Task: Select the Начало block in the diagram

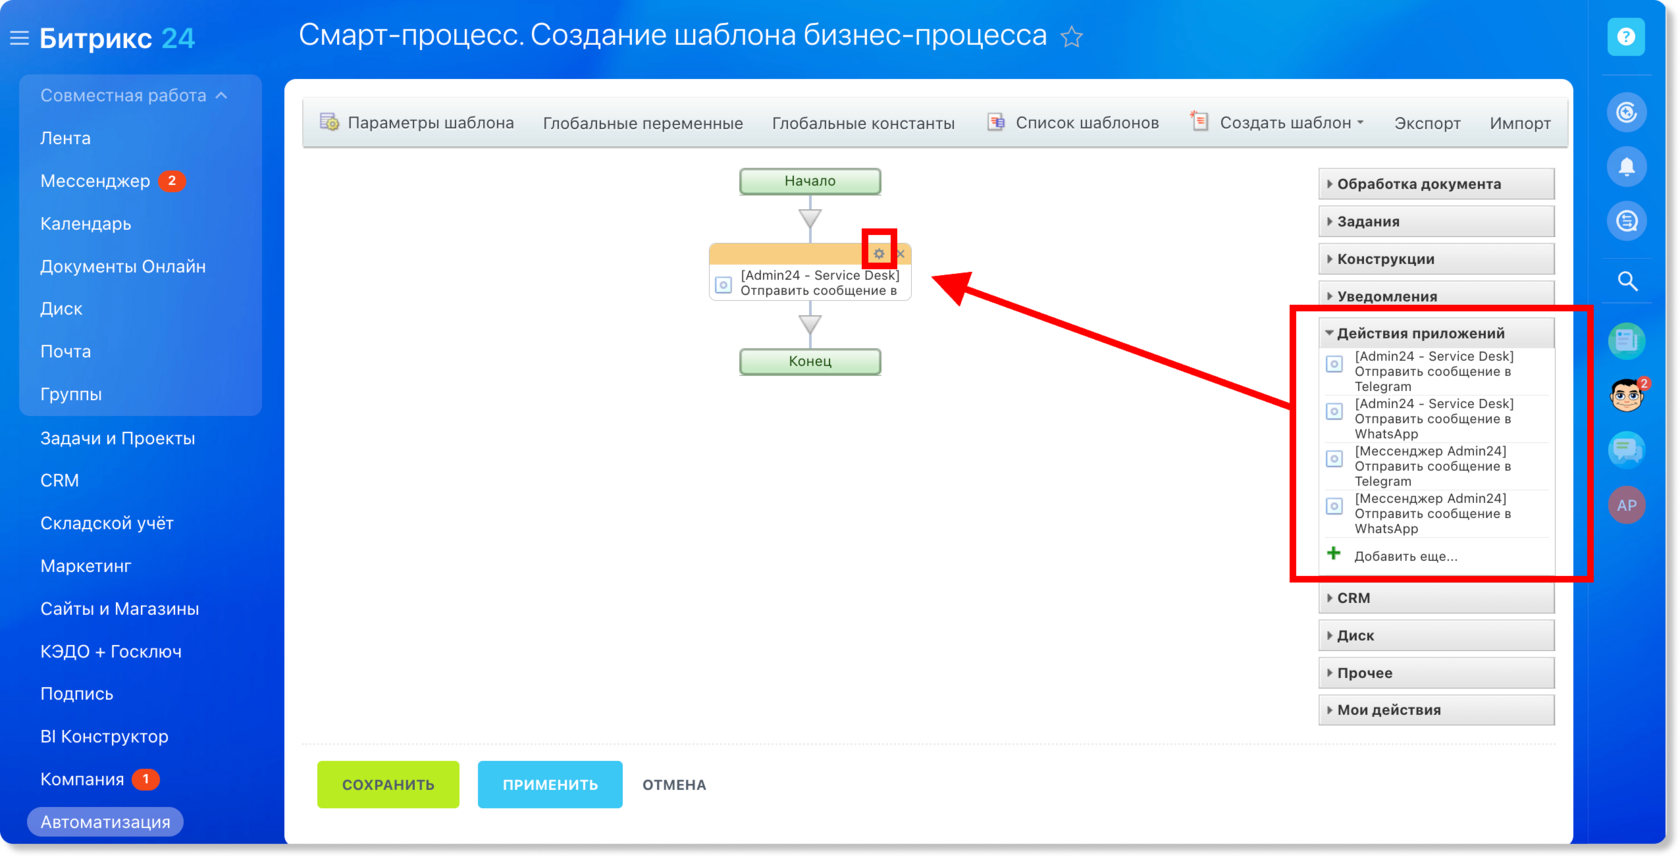Action: (810, 181)
